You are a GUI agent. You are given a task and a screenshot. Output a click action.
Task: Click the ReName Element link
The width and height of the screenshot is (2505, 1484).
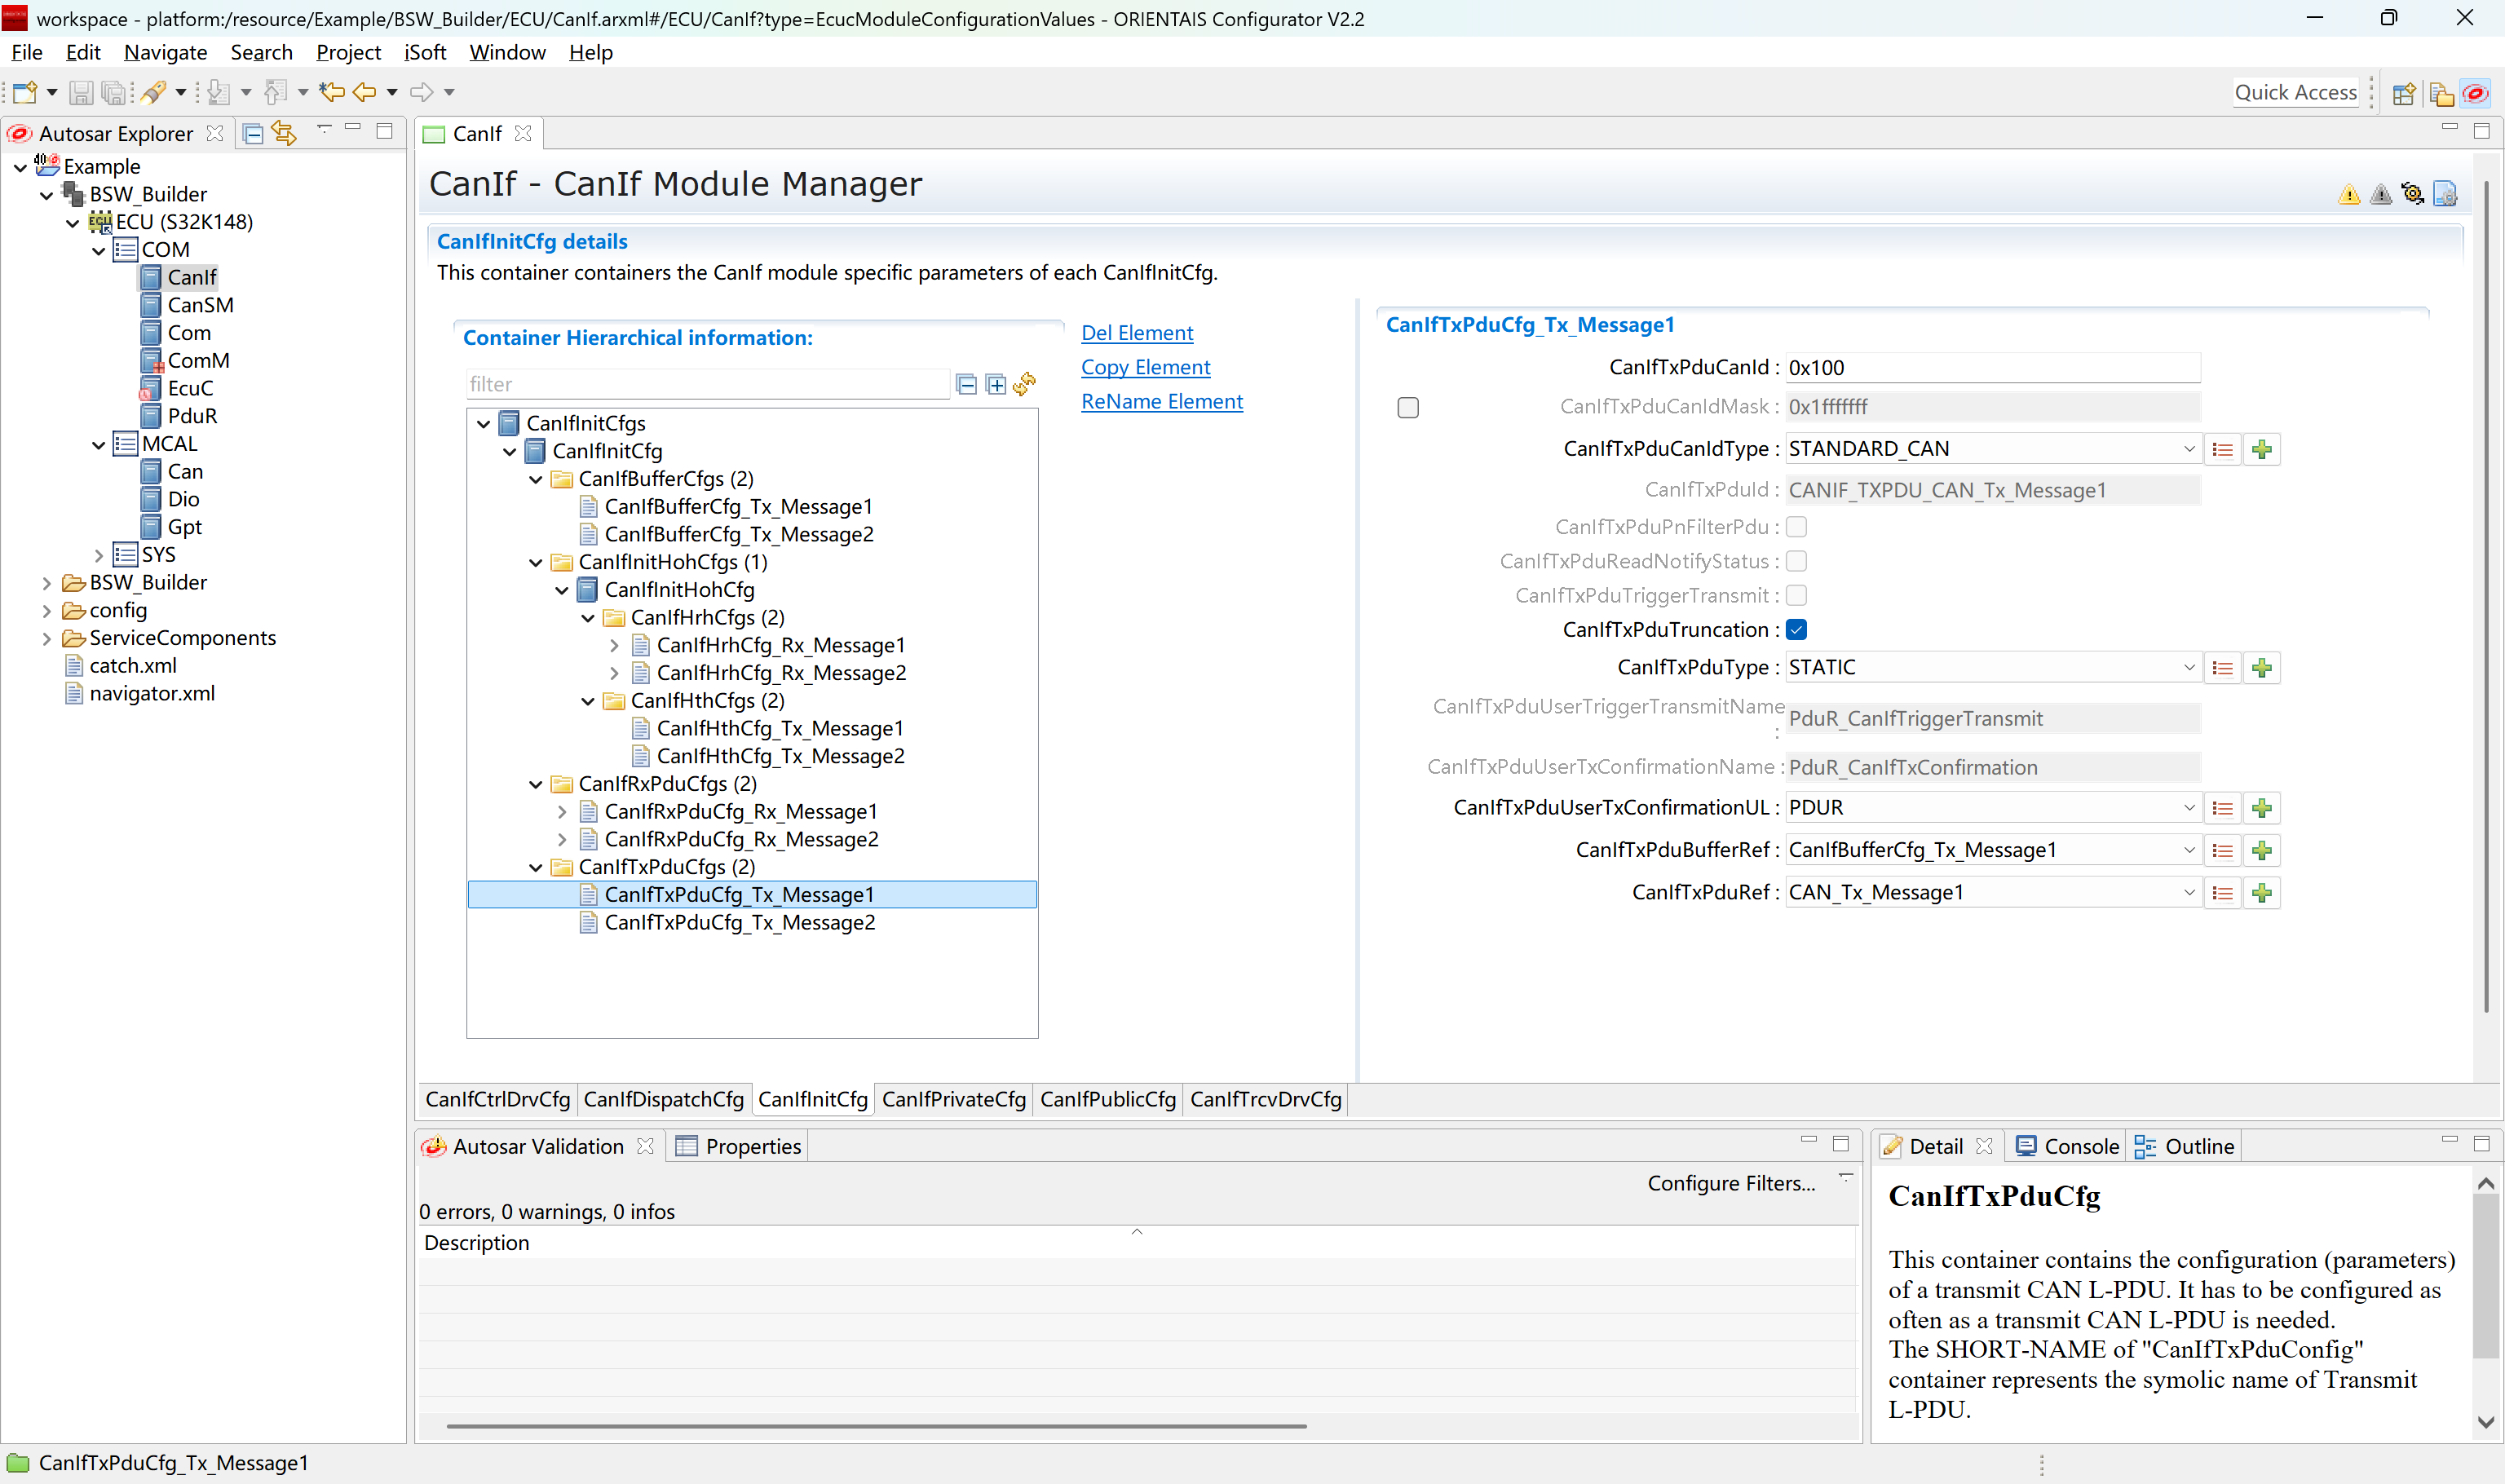coord(1161,401)
